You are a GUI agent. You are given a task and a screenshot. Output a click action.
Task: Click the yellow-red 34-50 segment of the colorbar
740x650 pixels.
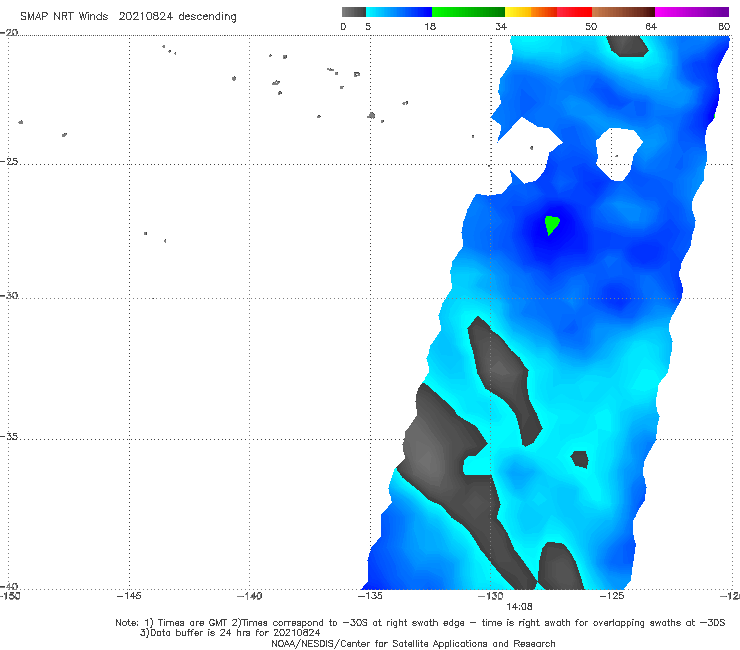[548, 12]
